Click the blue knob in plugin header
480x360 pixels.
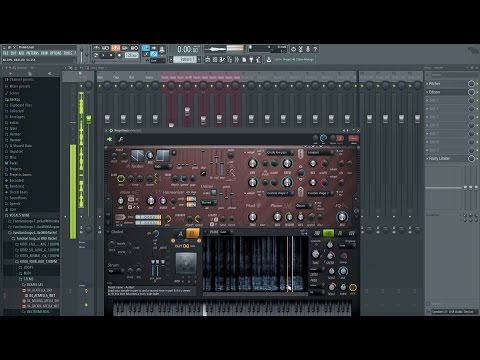click(x=323, y=138)
